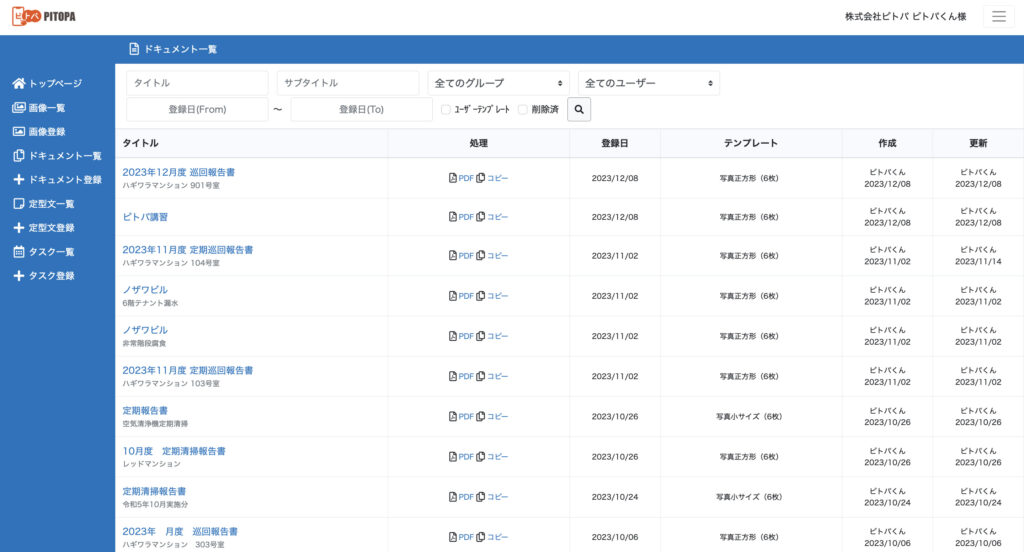Screen dimensions: 1024x552
Task: Open 定型文一覧 in sidebar
Action: point(52,203)
